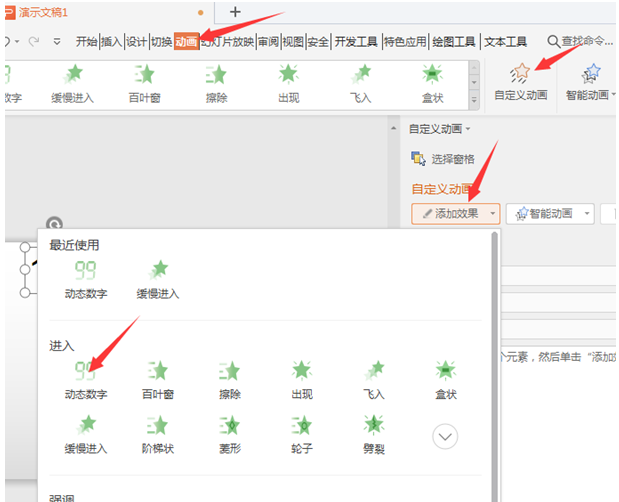Expand the animation gallery list

coord(474,99)
